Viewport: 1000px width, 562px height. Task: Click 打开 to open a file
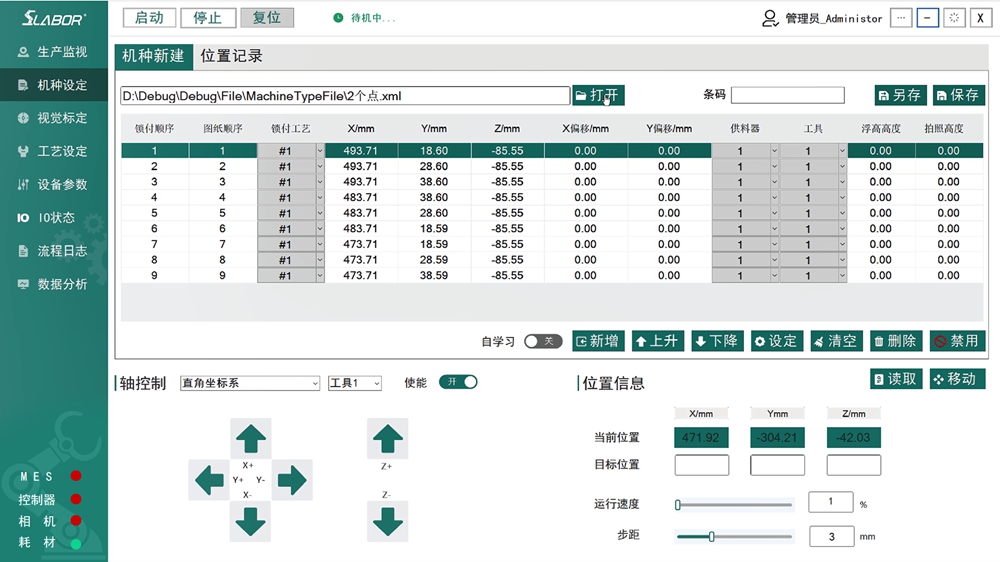point(598,96)
